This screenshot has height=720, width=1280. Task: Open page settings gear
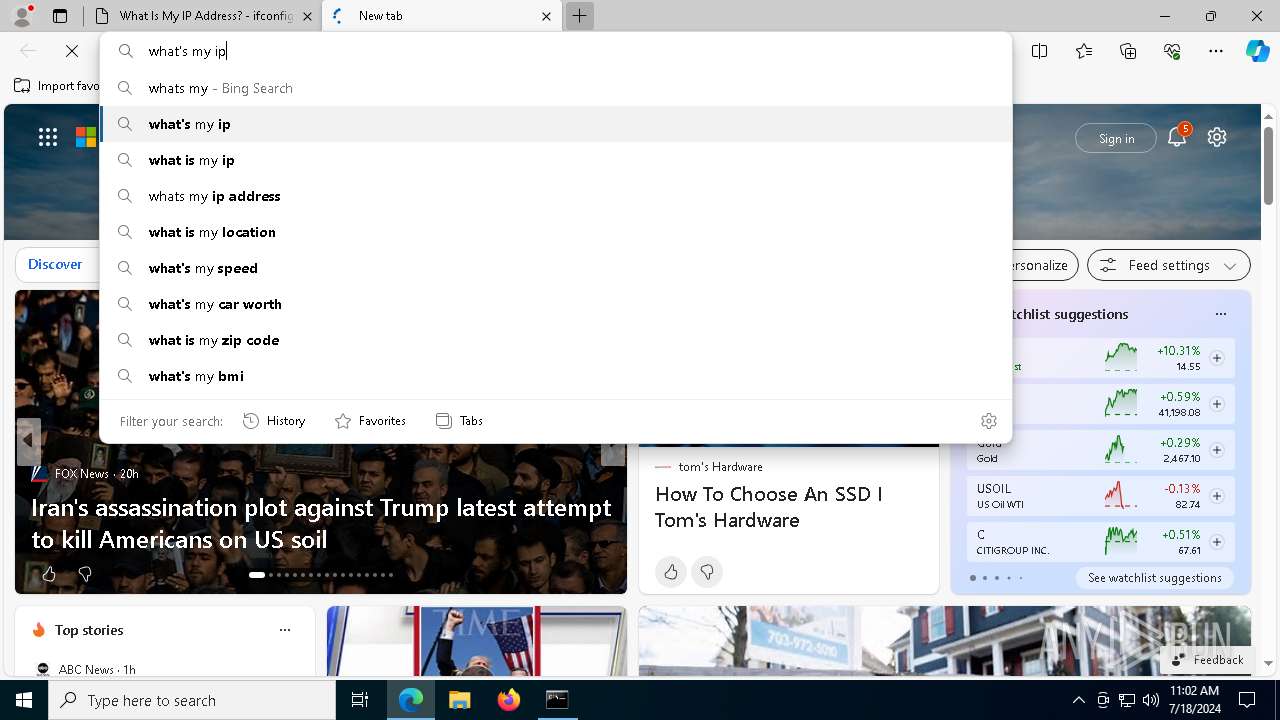1217,137
